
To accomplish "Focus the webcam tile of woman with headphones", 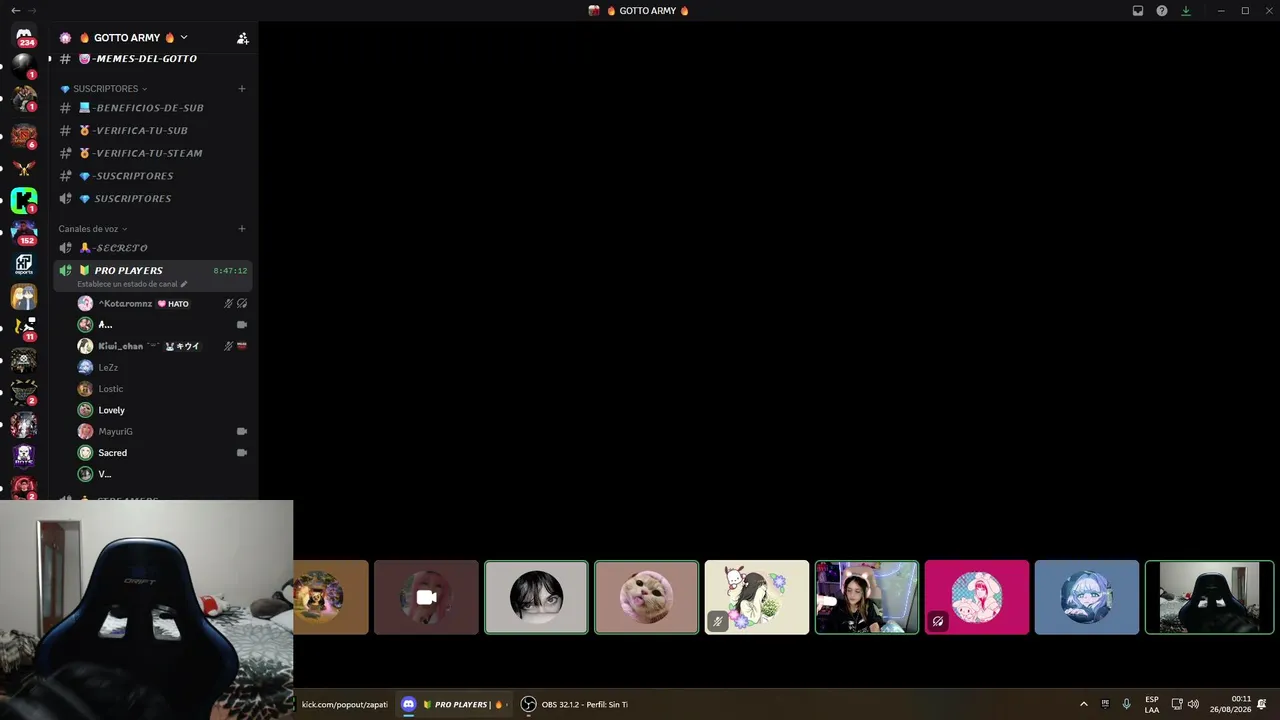I will click(x=866, y=597).
